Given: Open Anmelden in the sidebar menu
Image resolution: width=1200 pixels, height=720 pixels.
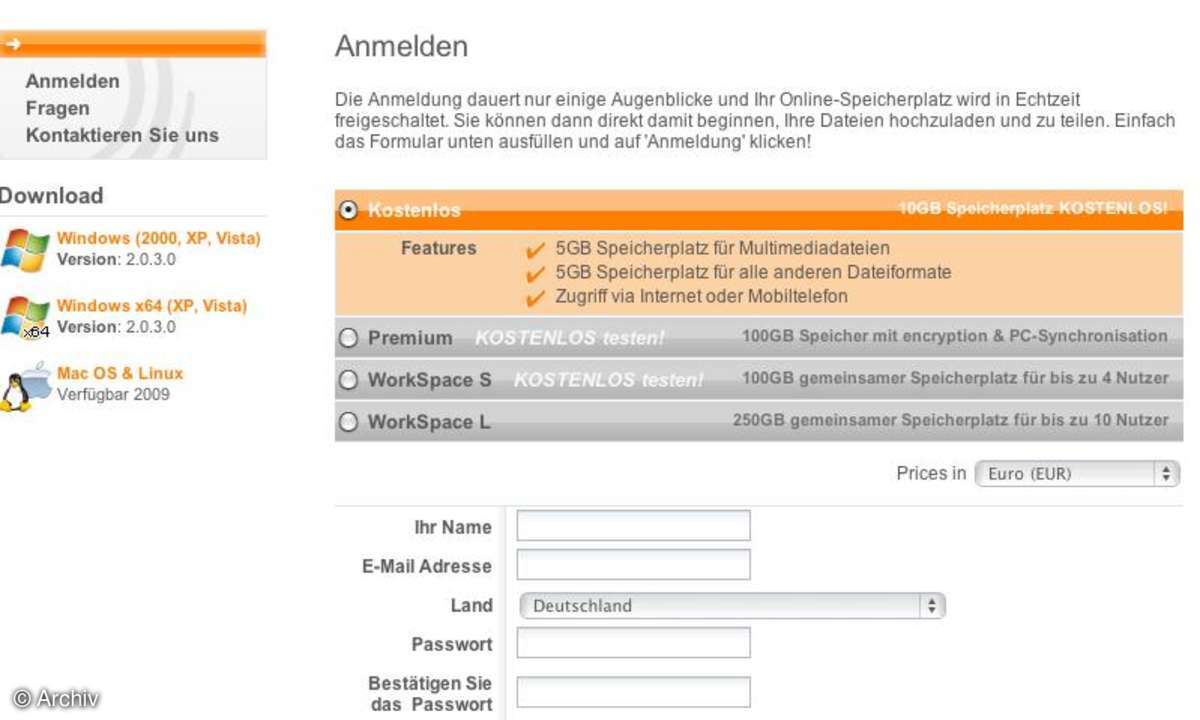Looking at the screenshot, I should [72, 81].
